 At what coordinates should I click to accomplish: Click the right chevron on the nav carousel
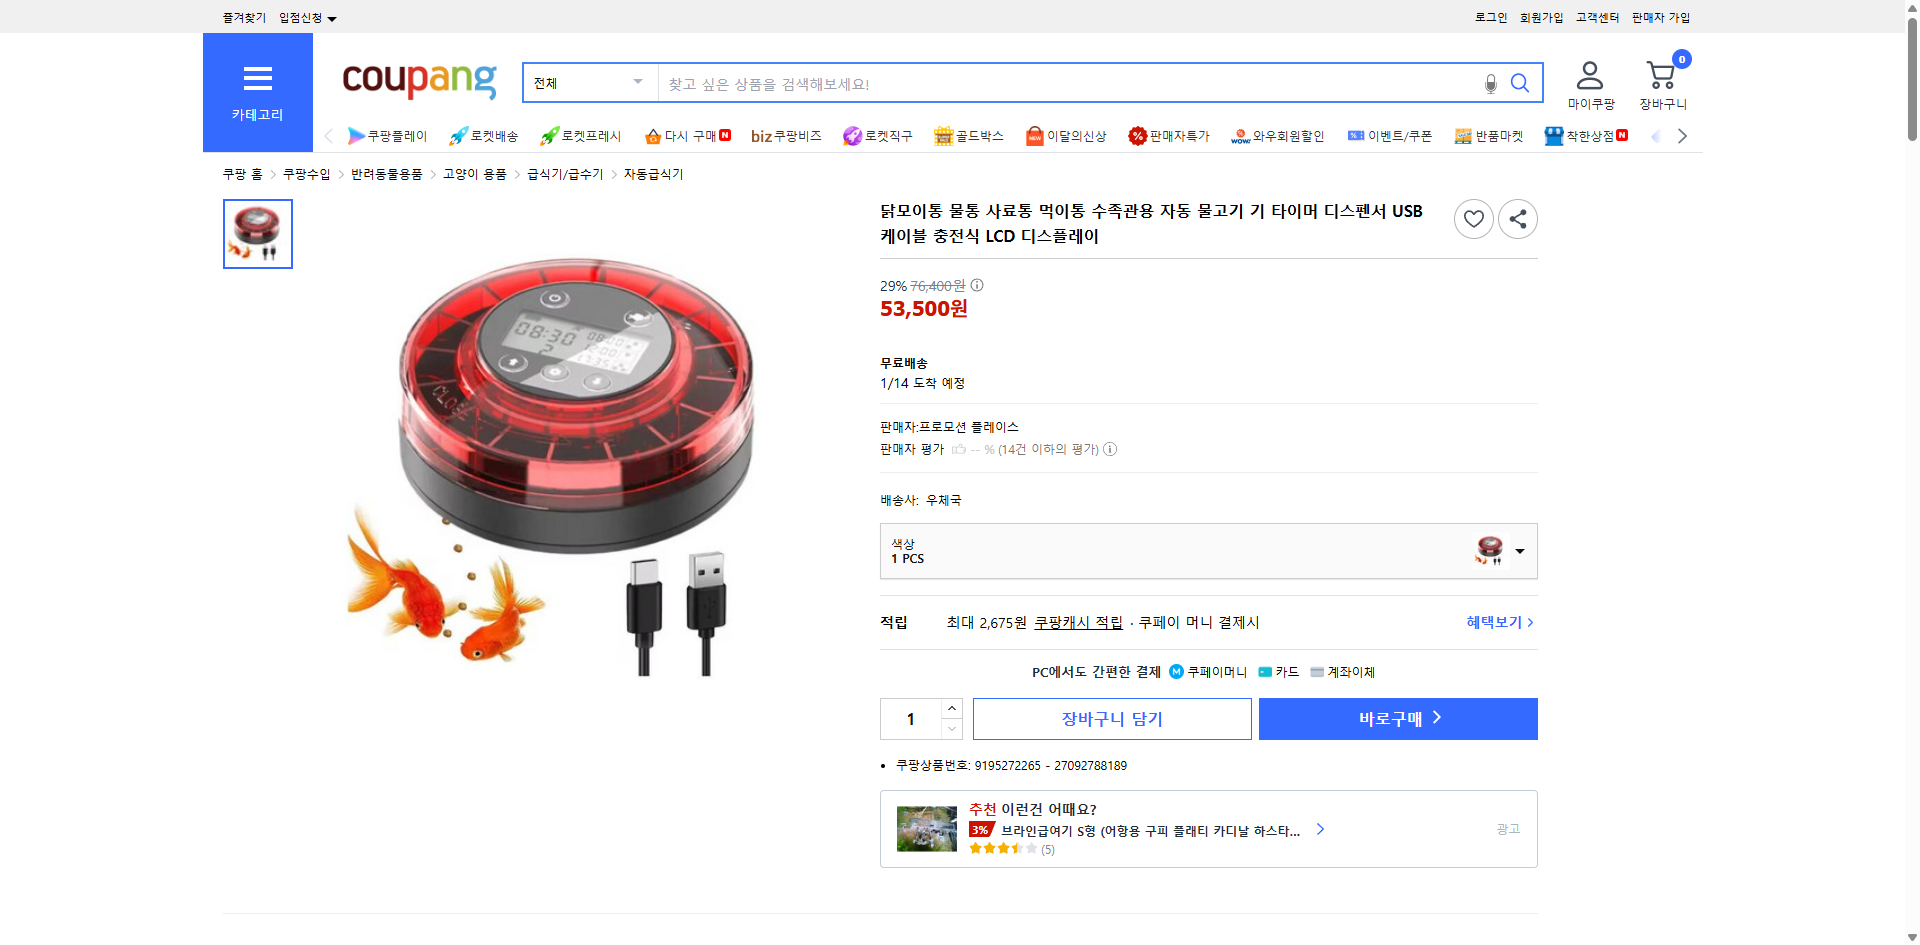[1683, 135]
